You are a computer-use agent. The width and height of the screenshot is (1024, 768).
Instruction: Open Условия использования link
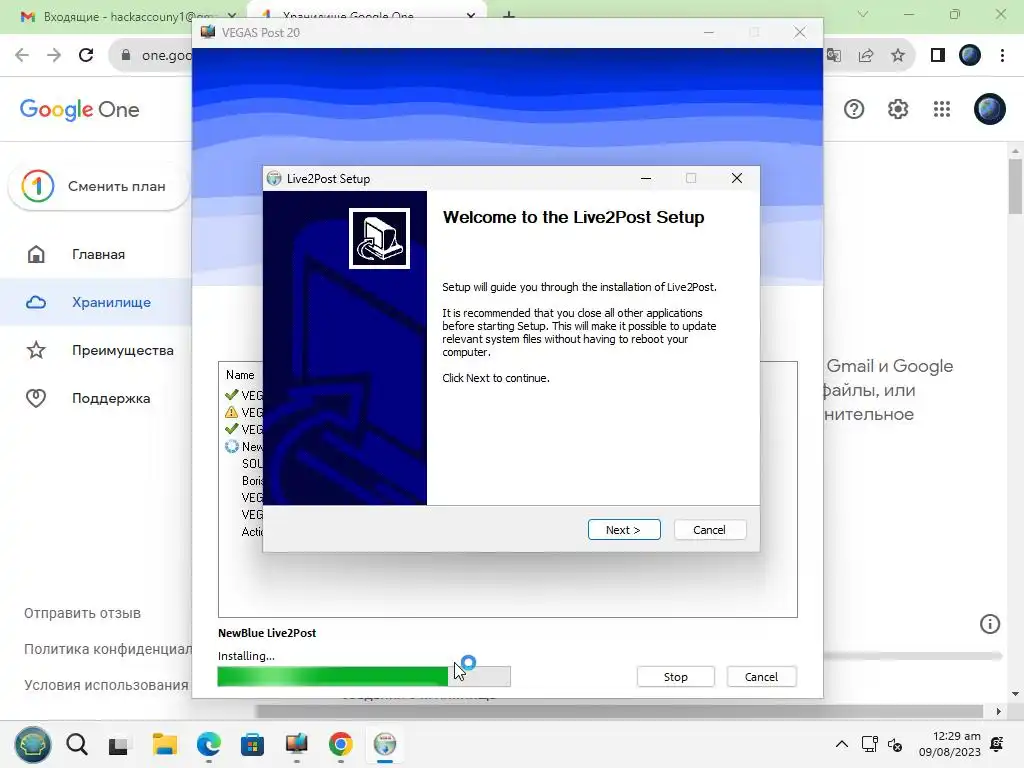106,685
